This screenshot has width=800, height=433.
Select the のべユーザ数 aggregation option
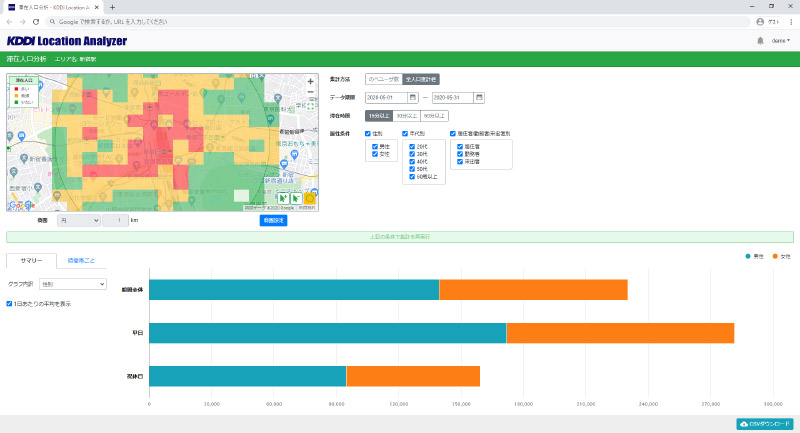(x=384, y=80)
